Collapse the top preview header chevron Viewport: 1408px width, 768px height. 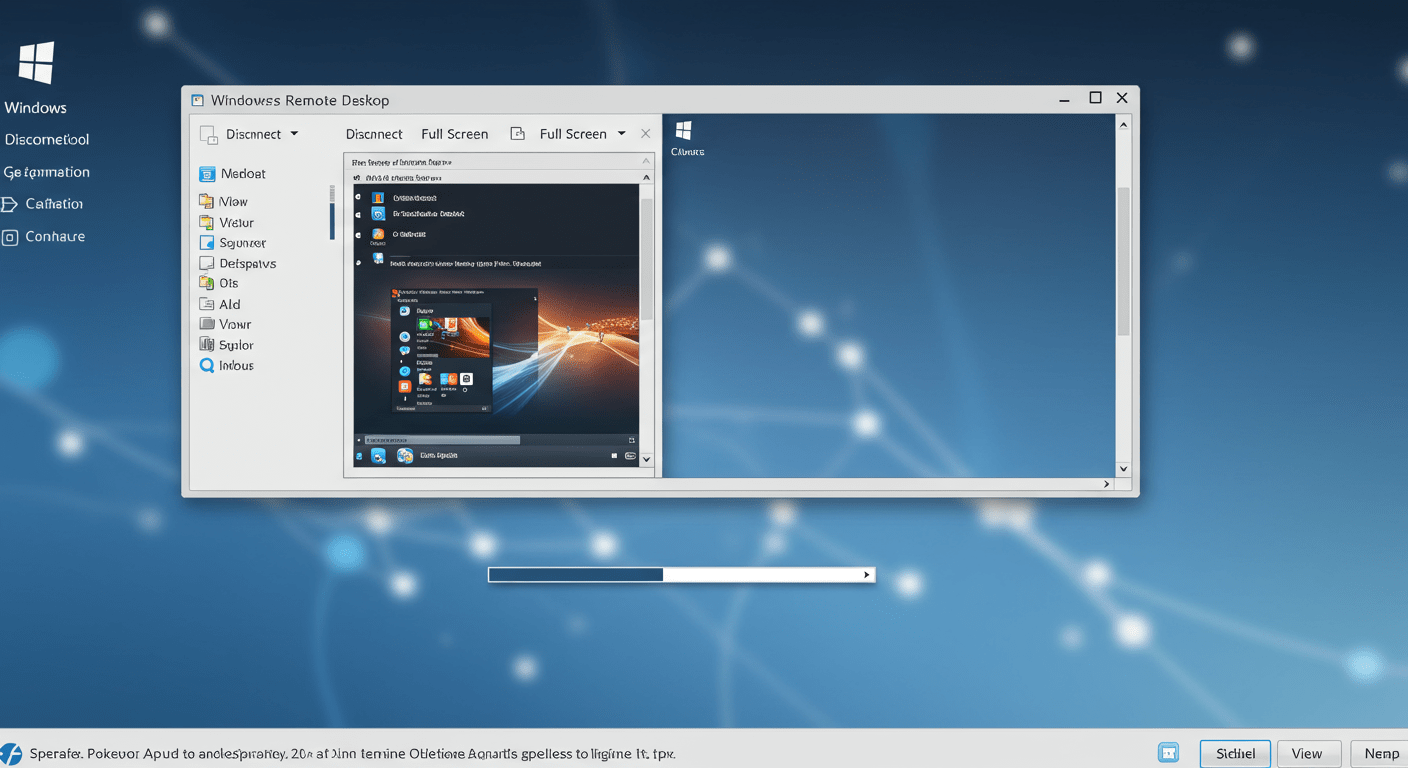[646, 161]
